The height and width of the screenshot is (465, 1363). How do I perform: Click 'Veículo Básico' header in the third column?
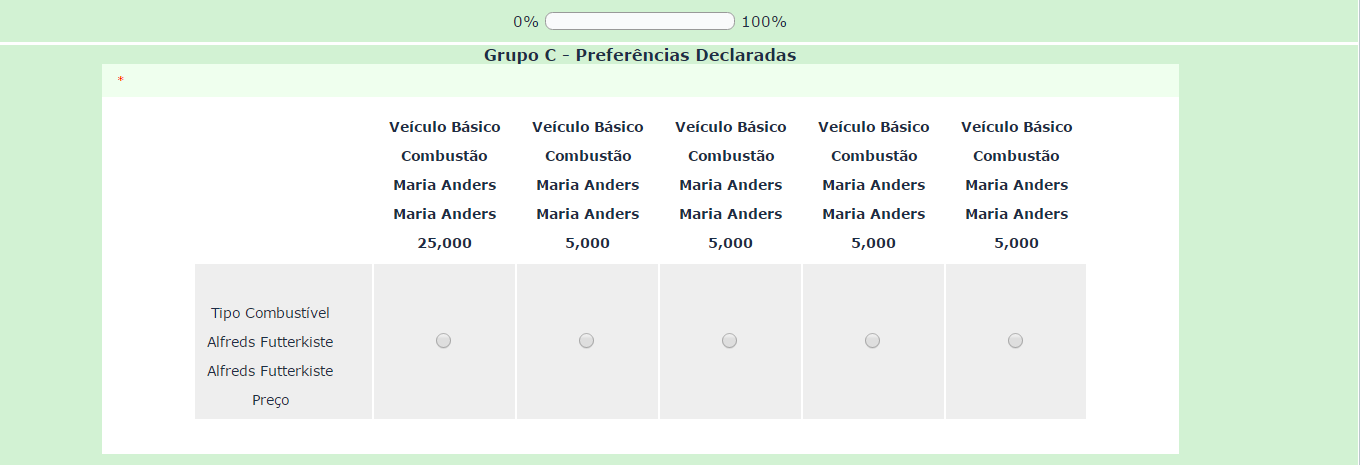(x=731, y=127)
